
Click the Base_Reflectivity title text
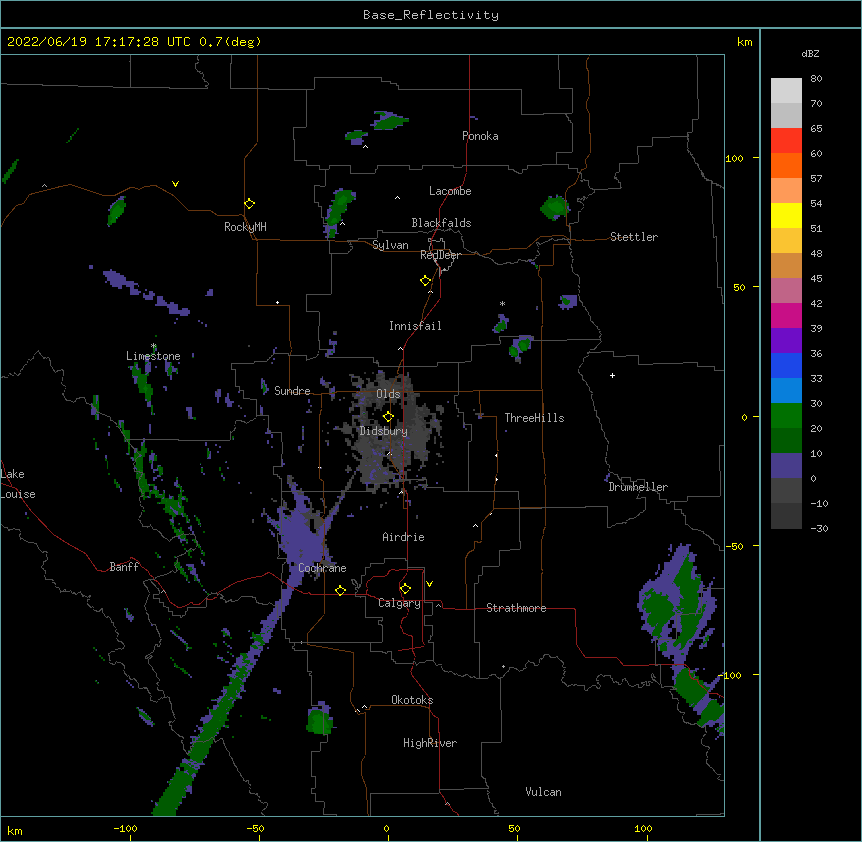[431, 15]
